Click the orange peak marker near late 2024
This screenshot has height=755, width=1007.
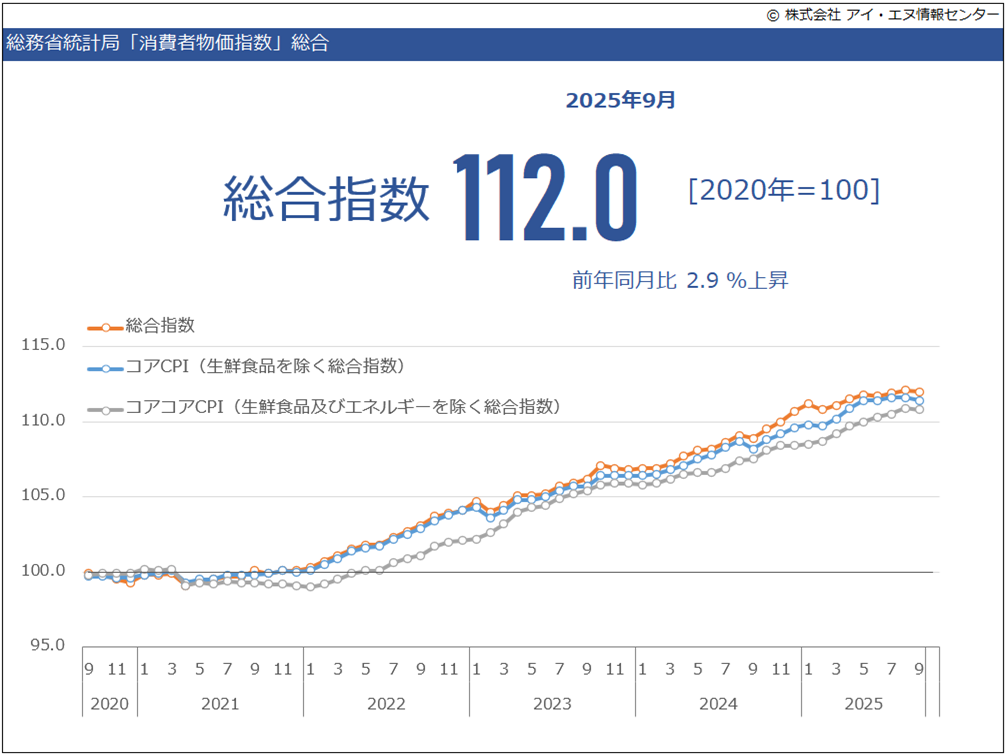[x=806, y=404]
